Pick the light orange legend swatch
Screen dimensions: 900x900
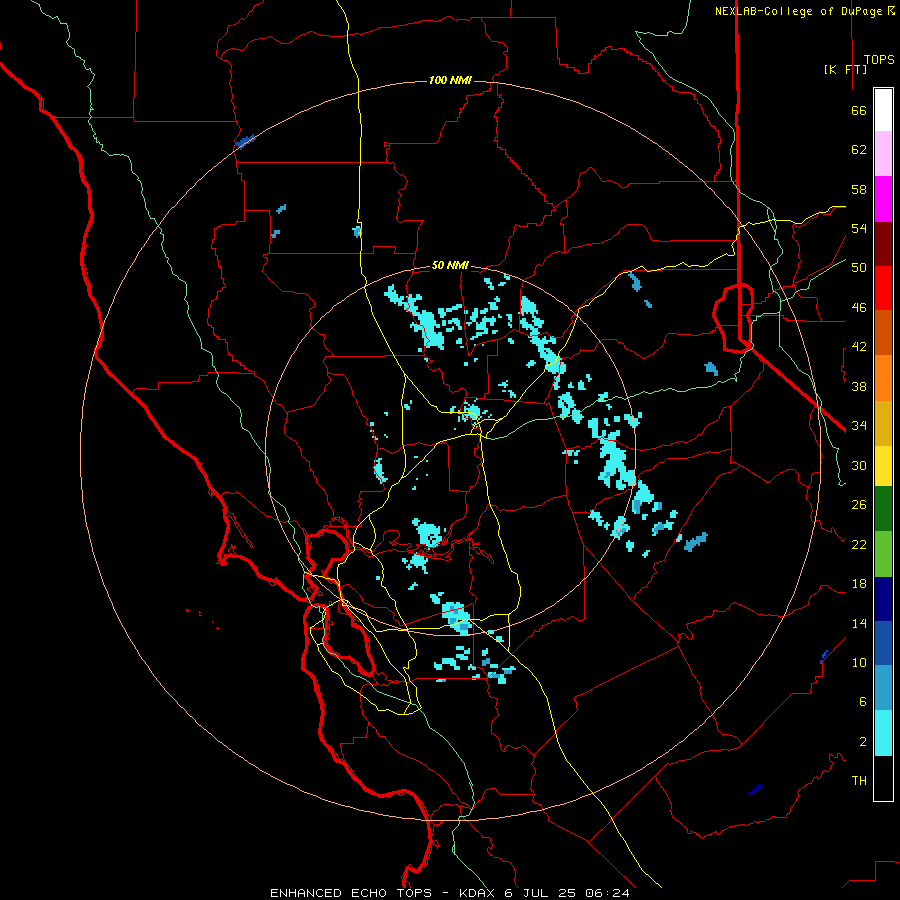[883, 378]
